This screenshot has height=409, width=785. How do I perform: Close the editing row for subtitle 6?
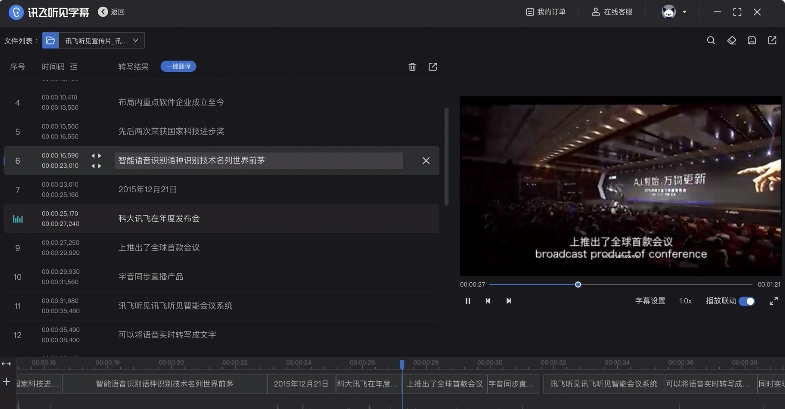[x=426, y=160]
